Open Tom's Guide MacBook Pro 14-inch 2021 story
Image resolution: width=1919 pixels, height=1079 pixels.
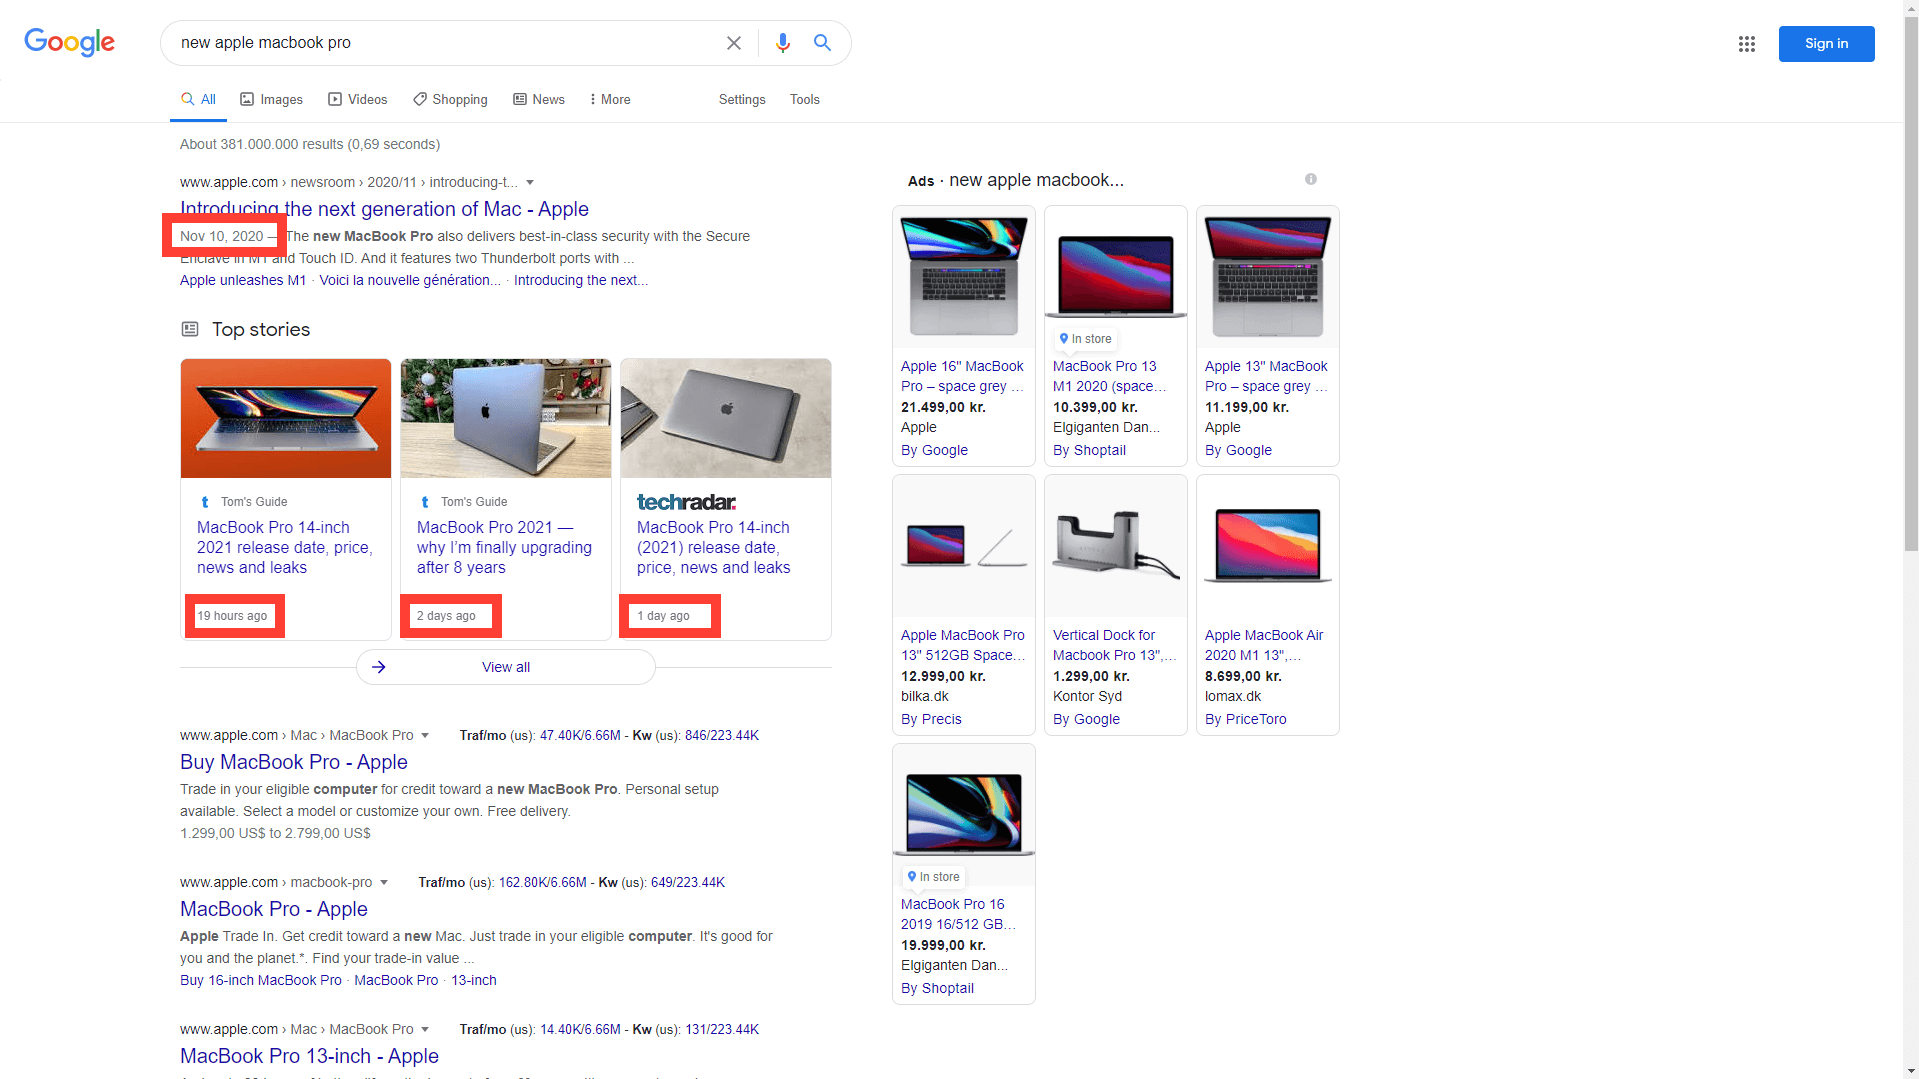[x=284, y=547]
